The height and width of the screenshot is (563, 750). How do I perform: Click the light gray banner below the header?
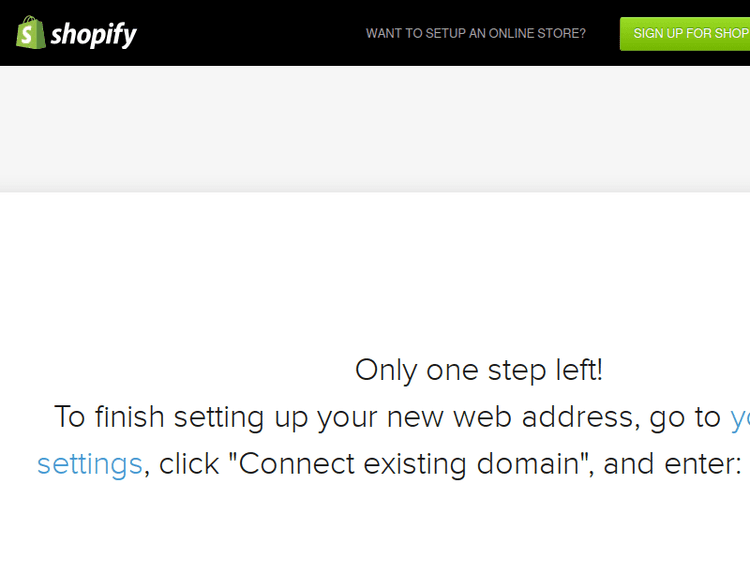pyautogui.click(x=375, y=128)
